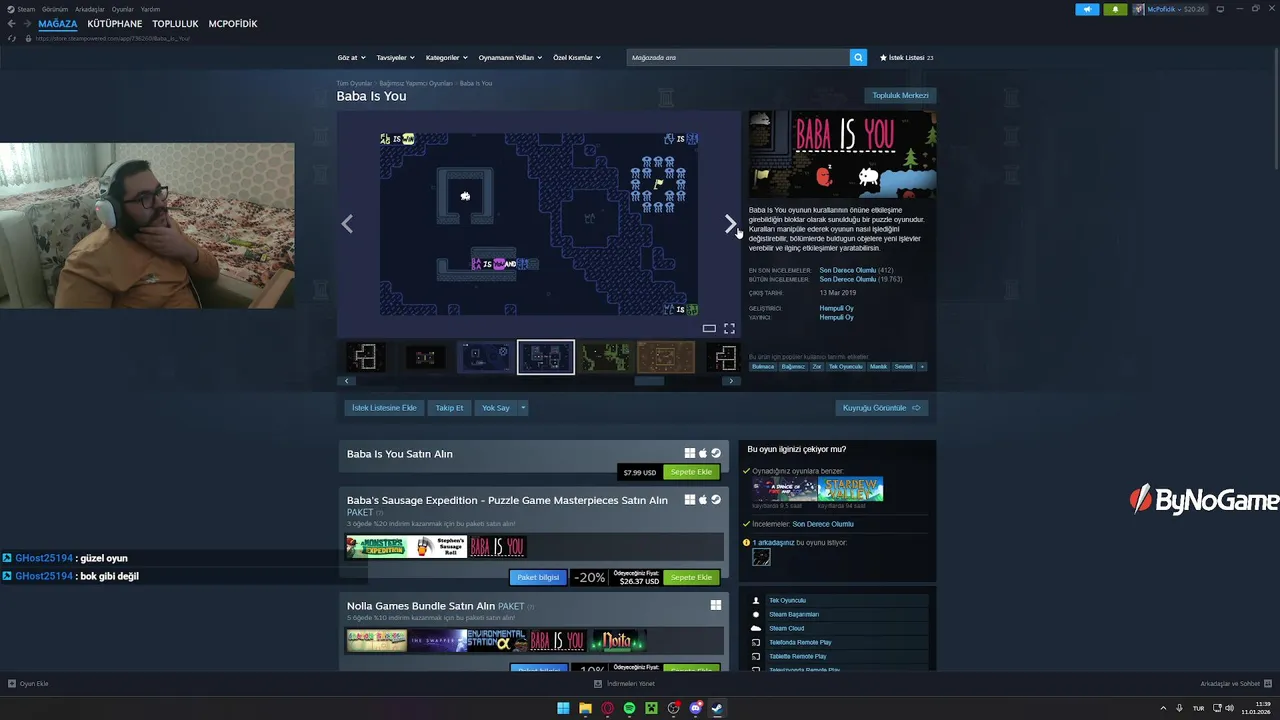Expand the Özel Kısımlar dropdown
The width and height of the screenshot is (1280, 720).
[x=577, y=57]
